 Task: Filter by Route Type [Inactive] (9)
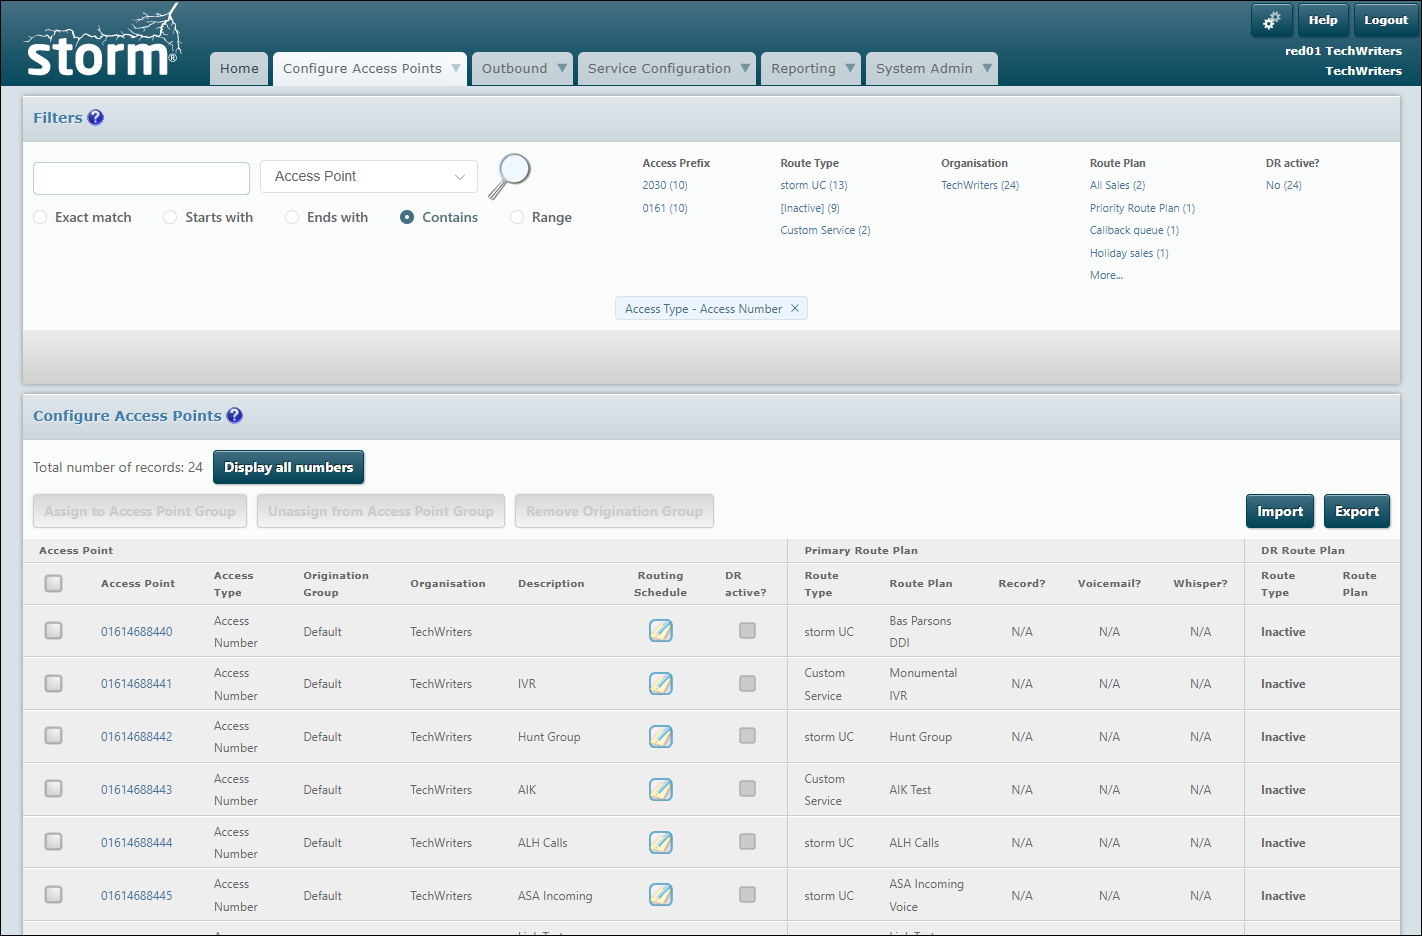coord(810,208)
